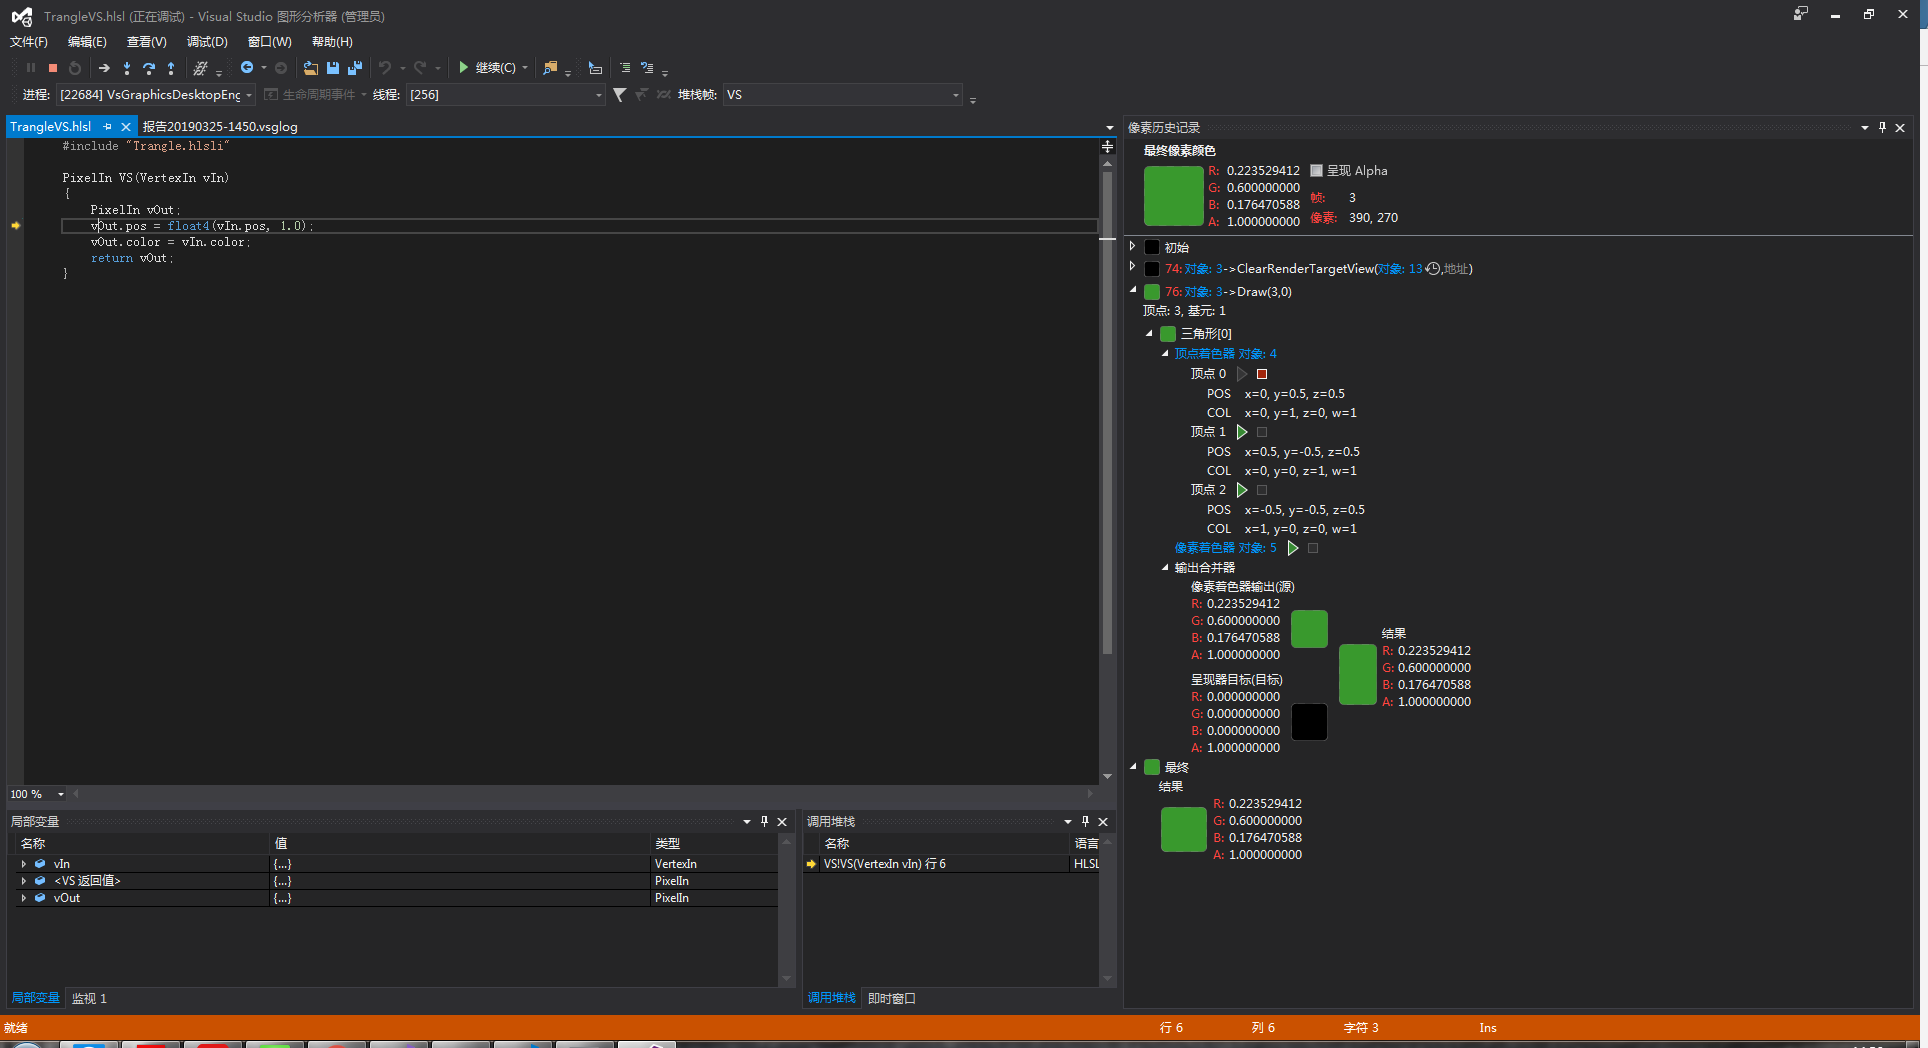The width and height of the screenshot is (1928, 1048).
Task: Click the Save icon in the toolbar
Action: (333, 67)
